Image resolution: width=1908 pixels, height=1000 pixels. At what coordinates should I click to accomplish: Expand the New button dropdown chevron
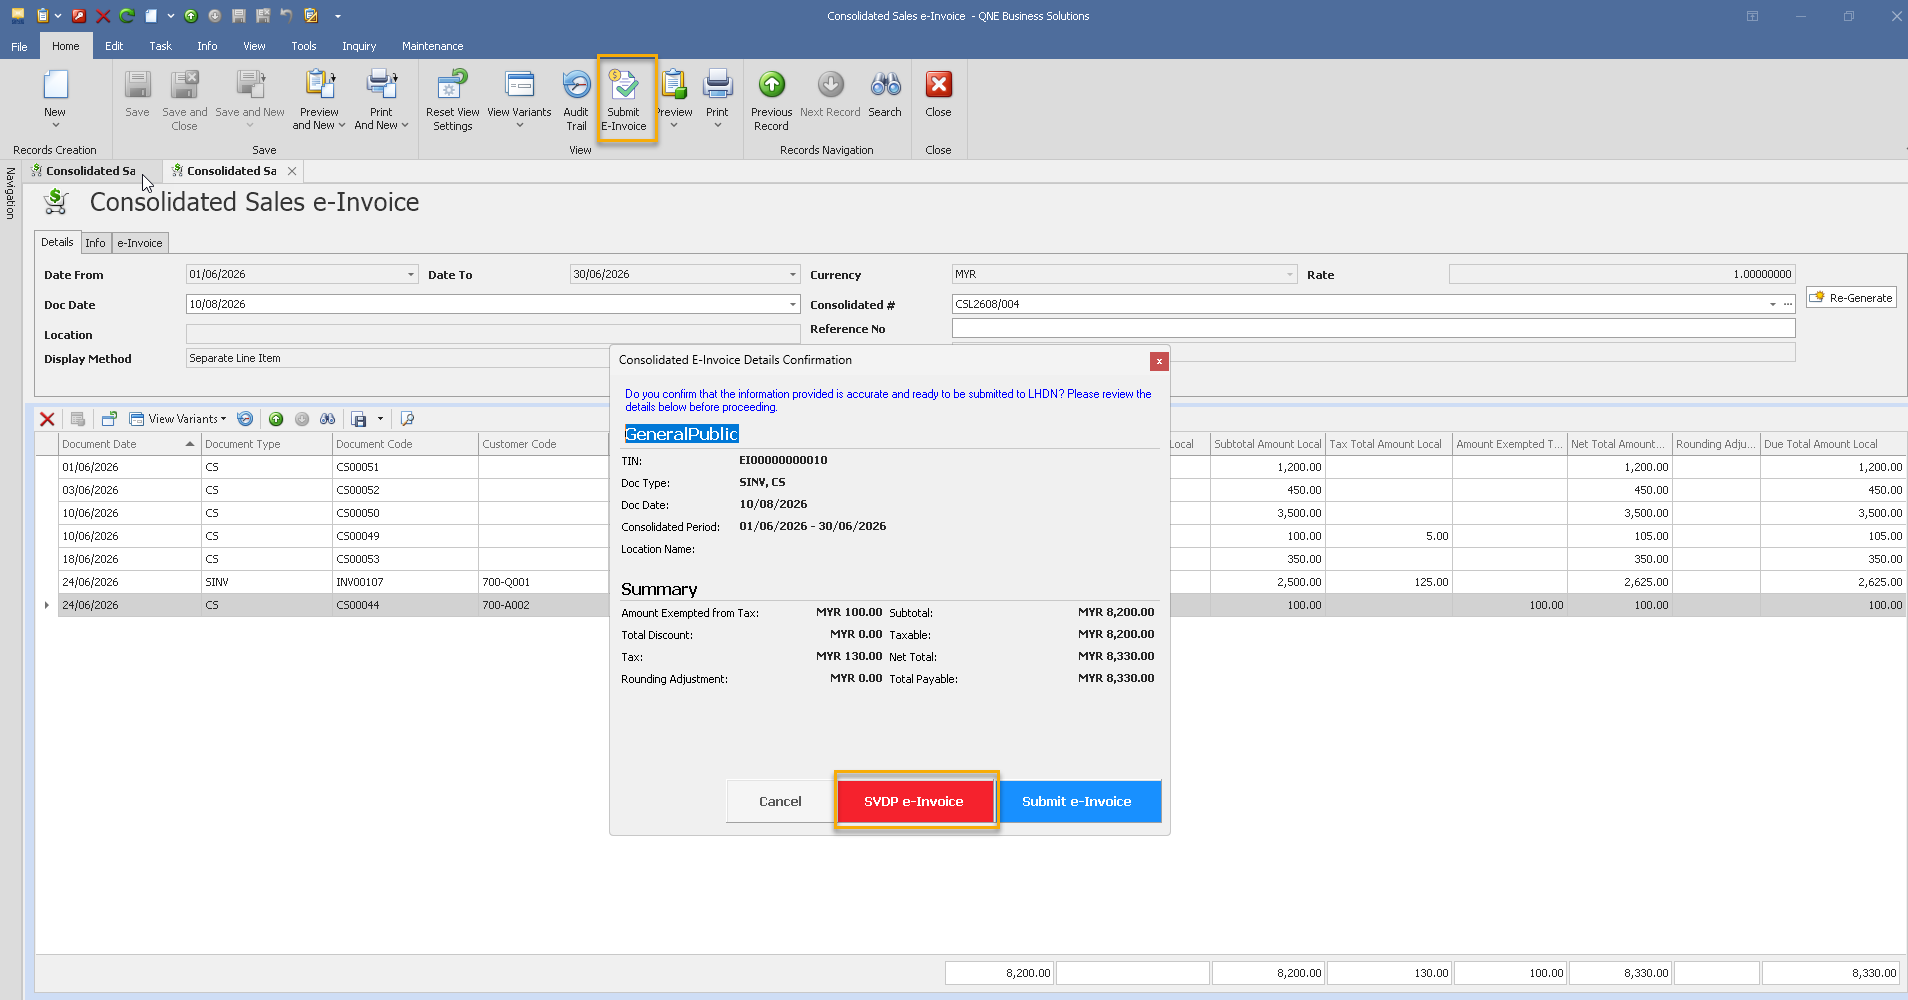pos(55,126)
